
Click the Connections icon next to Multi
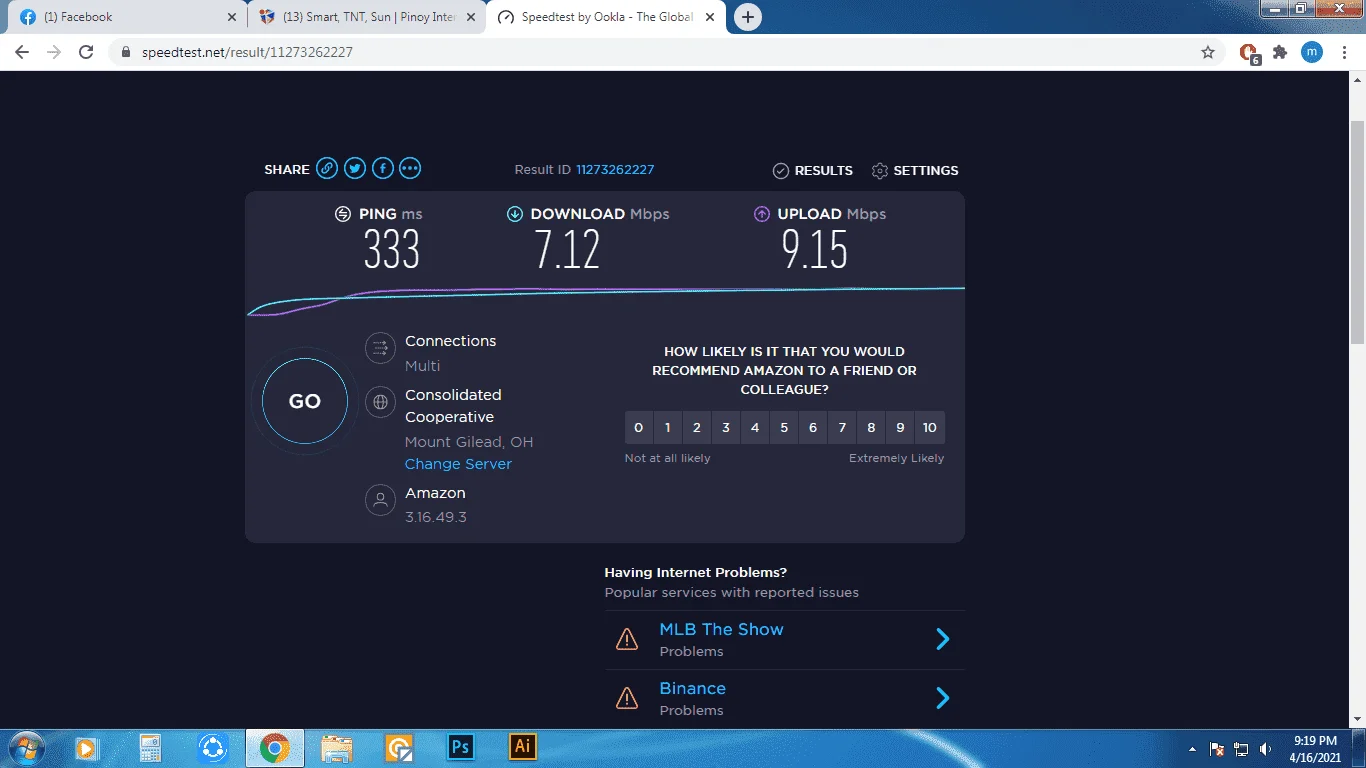click(380, 348)
